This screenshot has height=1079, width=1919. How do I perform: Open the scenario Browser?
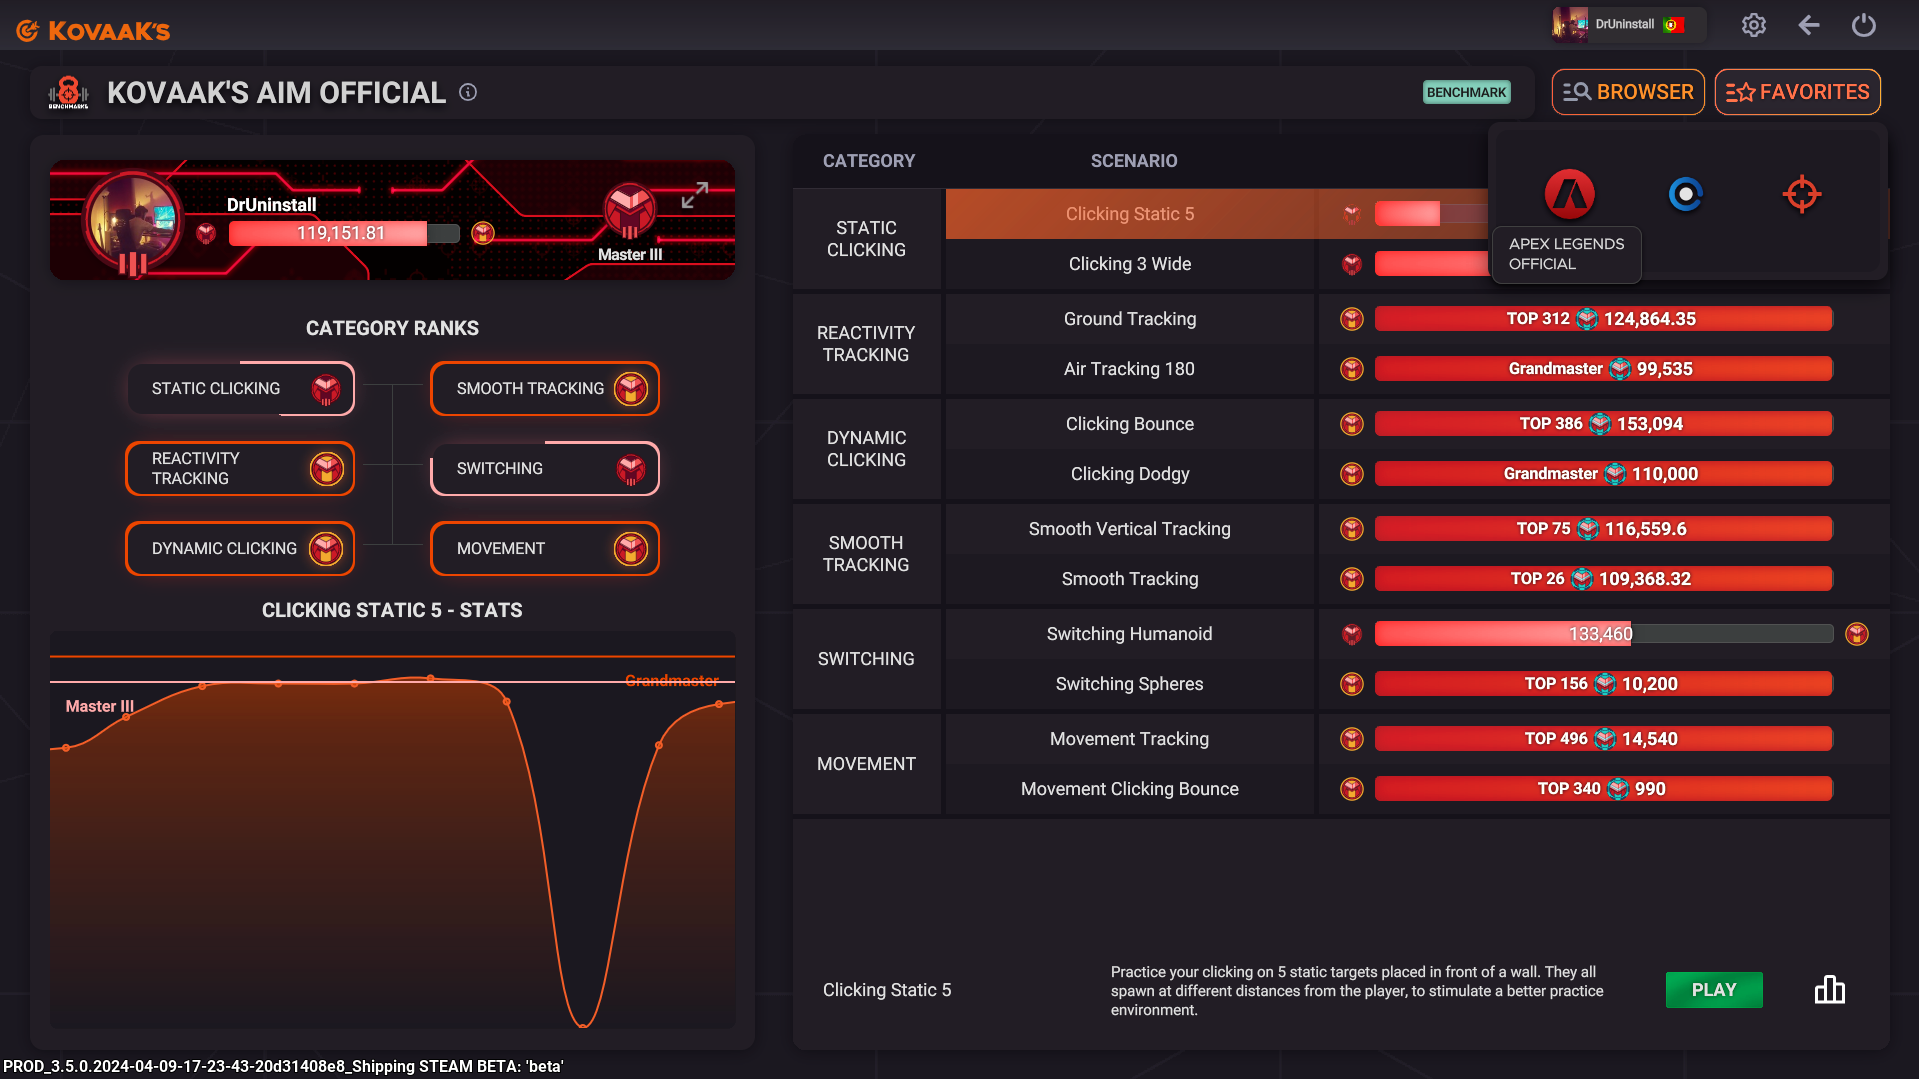coord(1628,92)
